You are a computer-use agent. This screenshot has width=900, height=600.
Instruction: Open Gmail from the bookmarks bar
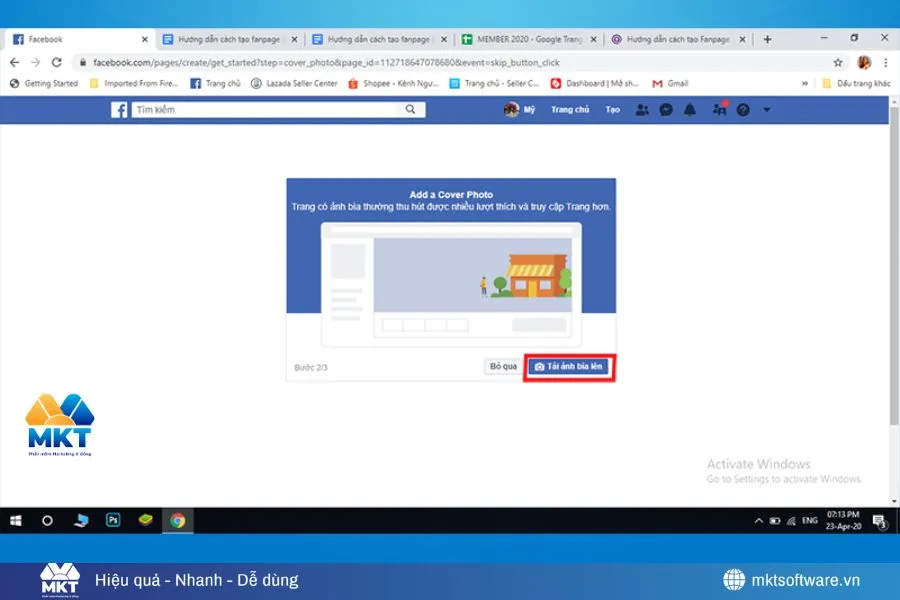pyautogui.click(x=668, y=83)
